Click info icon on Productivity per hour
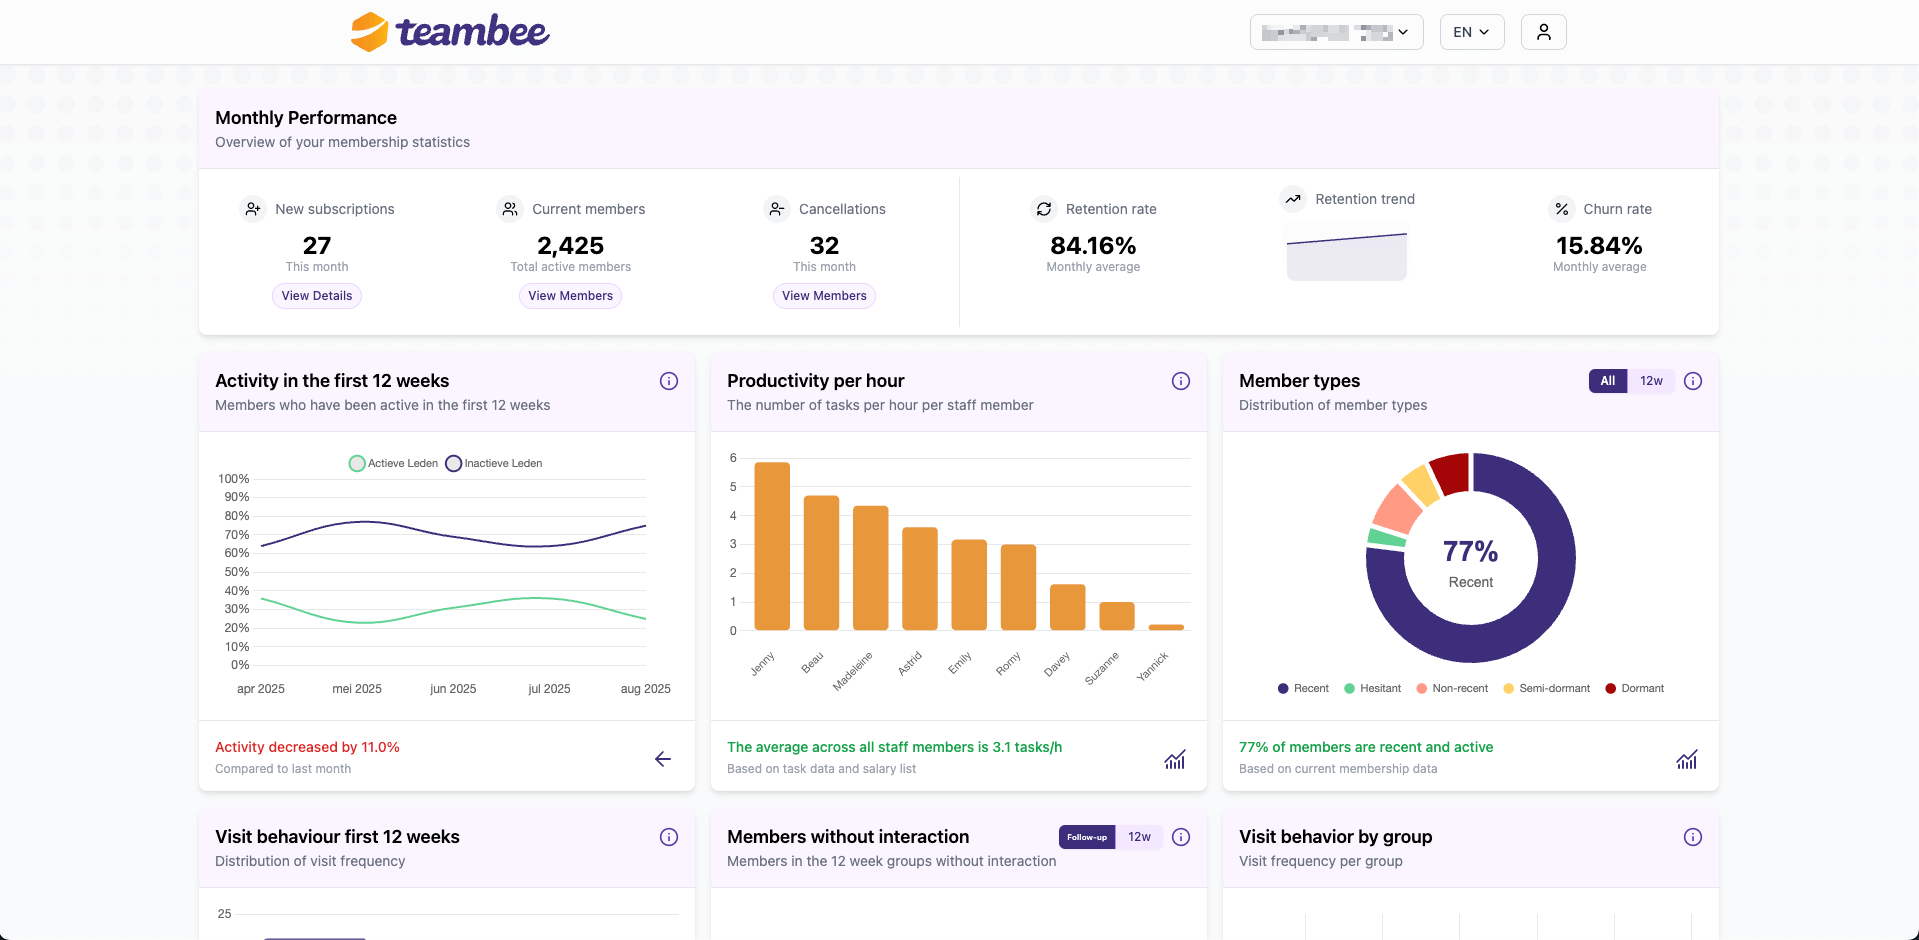Viewport: 1919px width, 940px height. 1181,381
